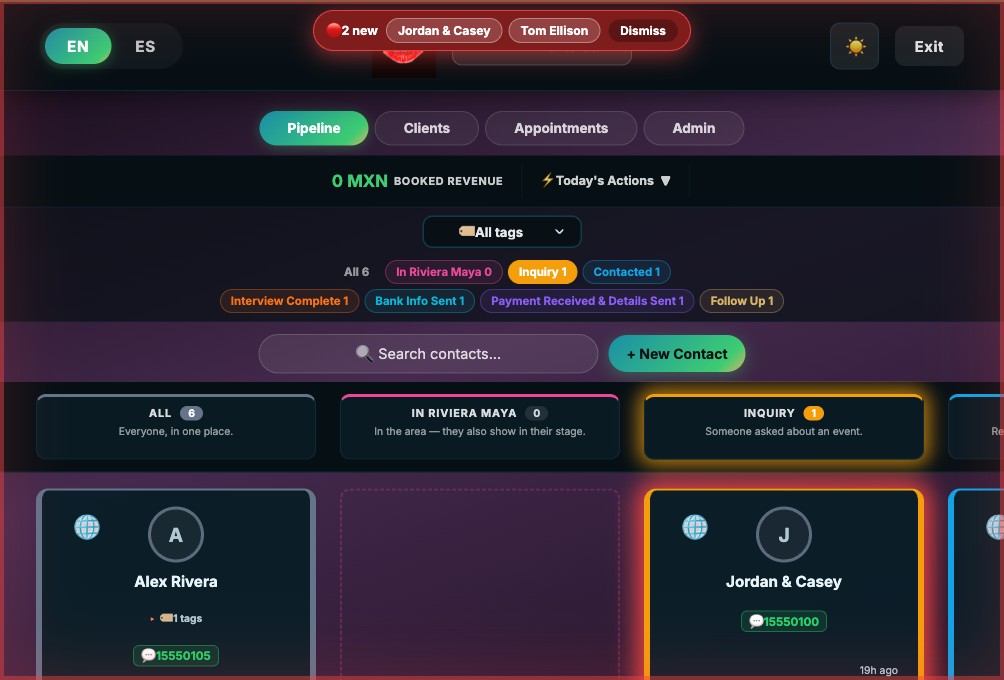The width and height of the screenshot is (1004, 680).
Task: Click the BOOKED REVENUE label
Action: tap(448, 181)
